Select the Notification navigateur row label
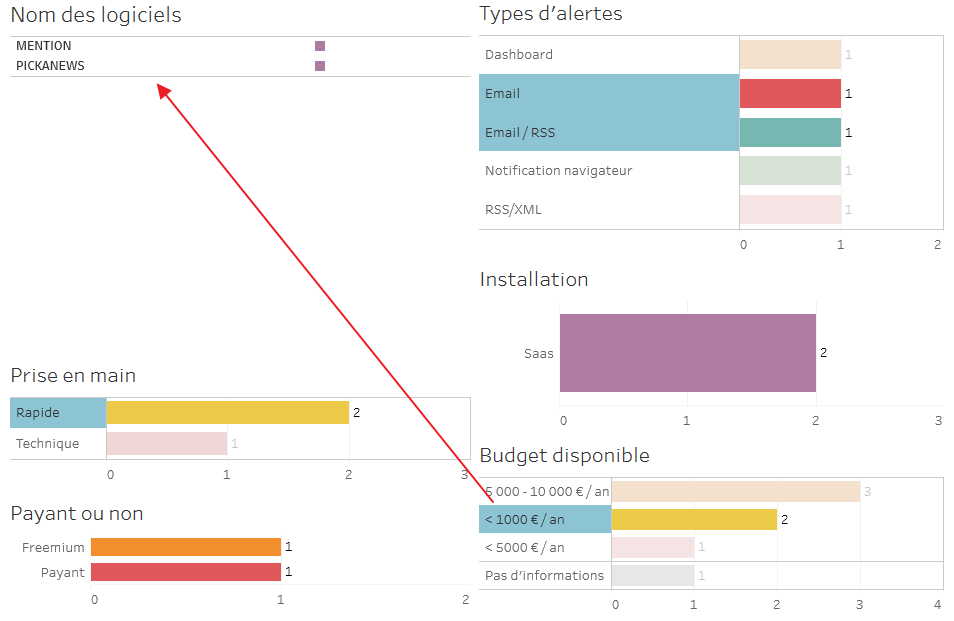 point(559,171)
